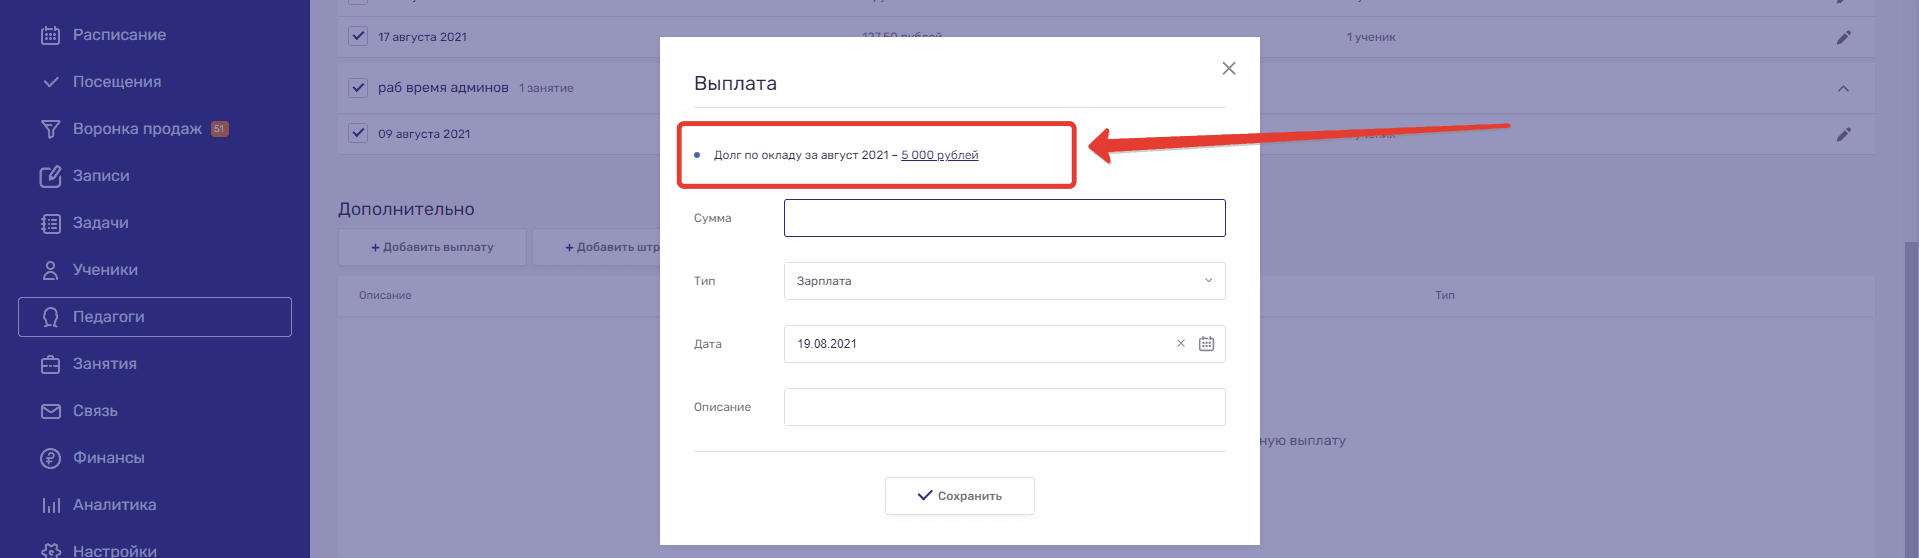Open the Тип dropdown showing Зарплата
The width and height of the screenshot is (1919, 558).
pos(1004,281)
